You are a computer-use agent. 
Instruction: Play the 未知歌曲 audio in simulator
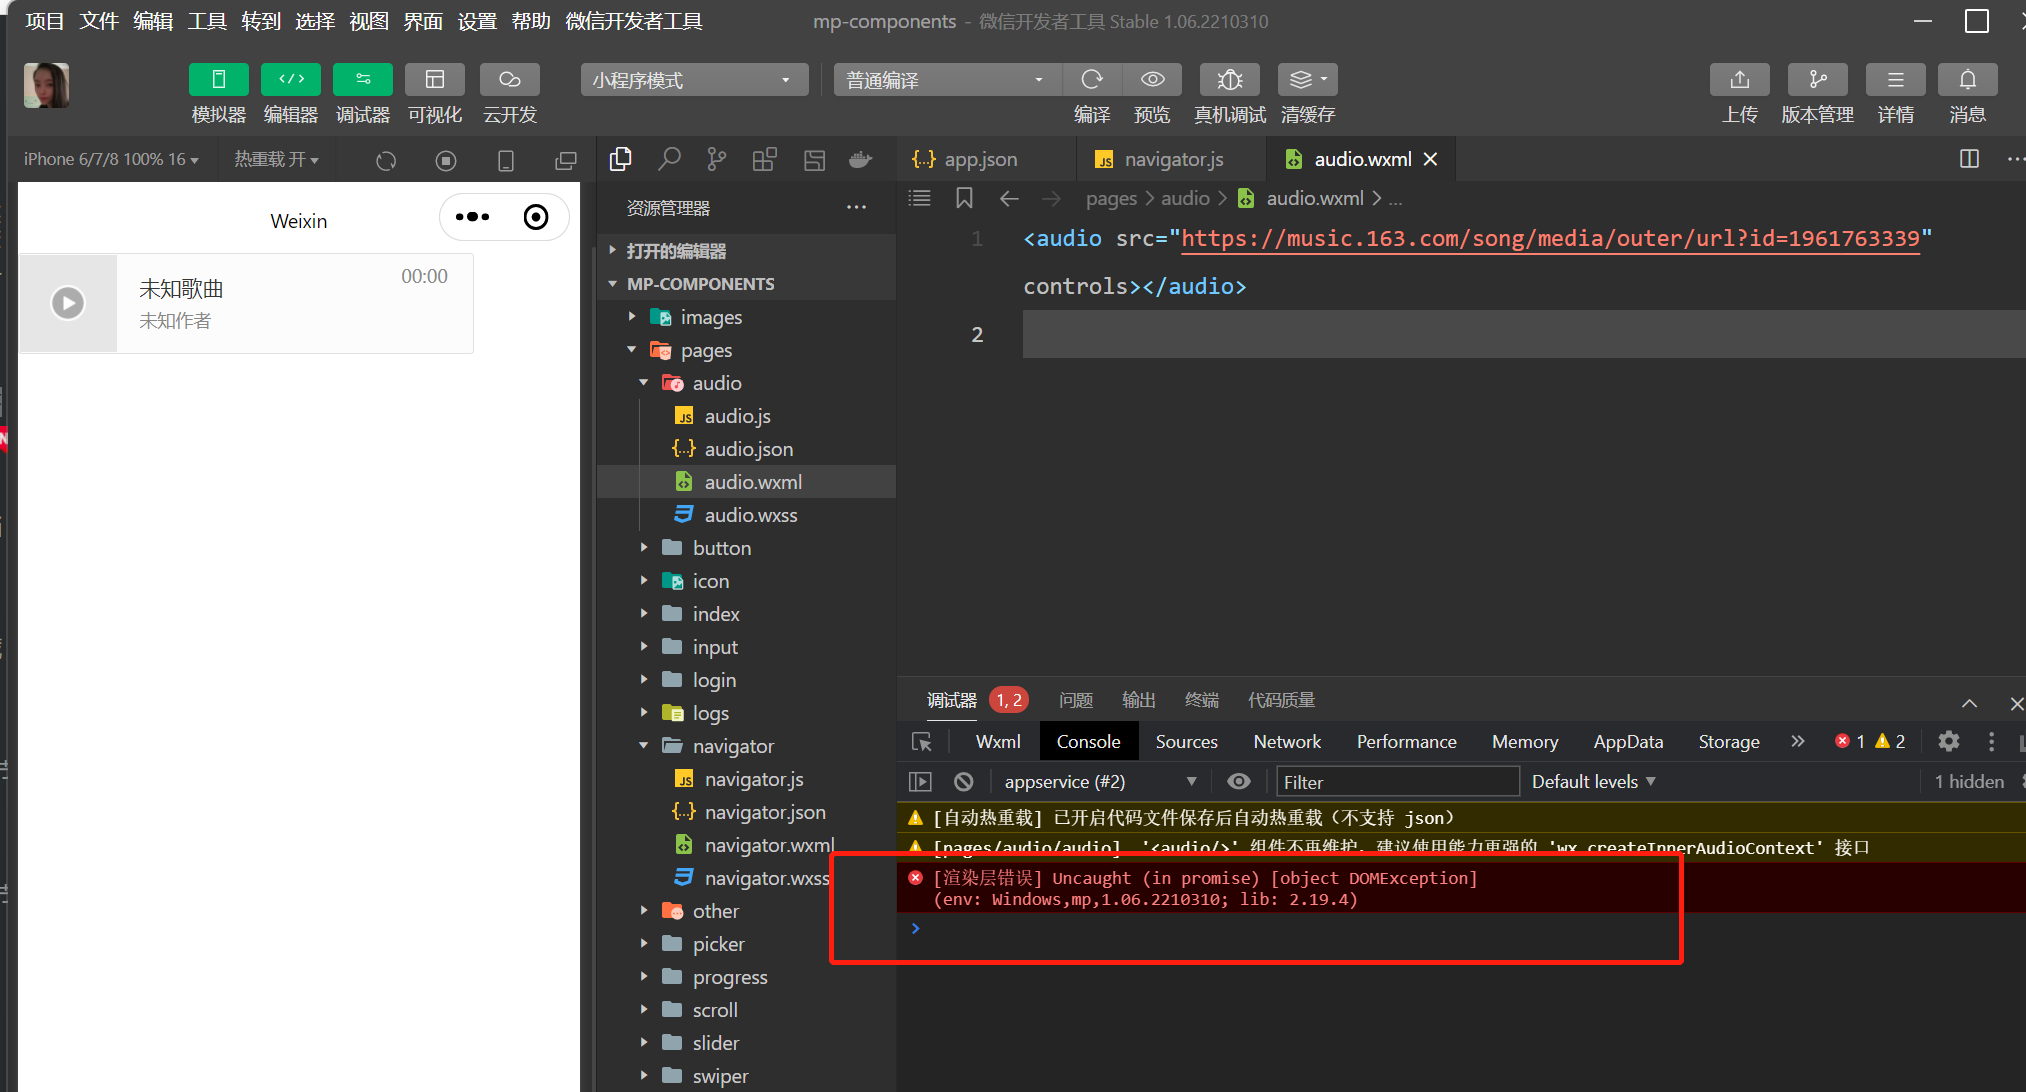point(68,303)
